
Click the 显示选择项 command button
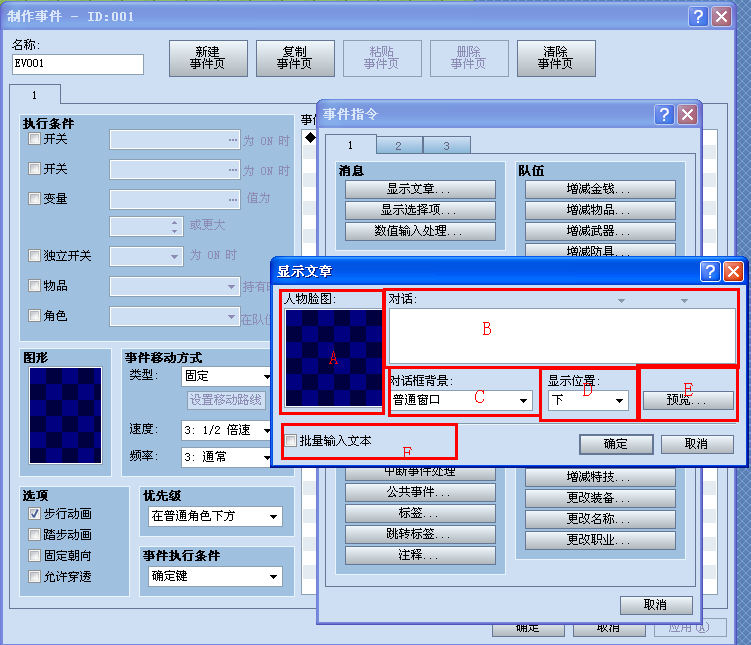click(x=420, y=210)
